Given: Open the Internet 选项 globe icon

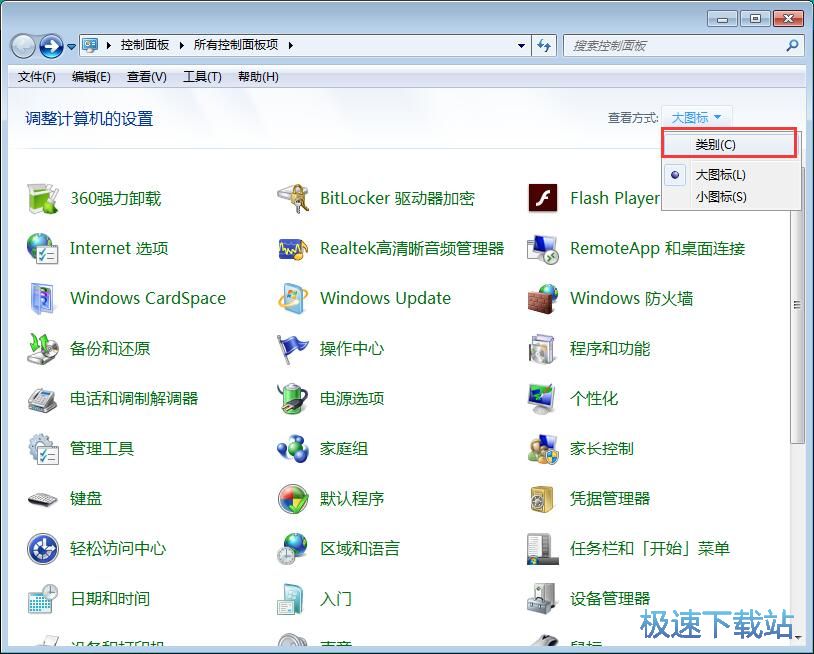Looking at the screenshot, I should pos(43,248).
